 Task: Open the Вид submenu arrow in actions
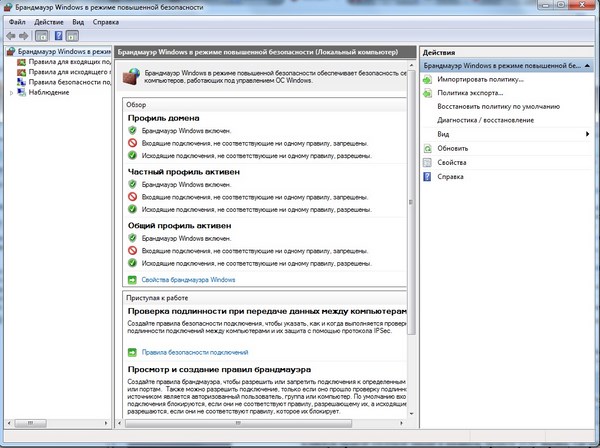pos(587,134)
